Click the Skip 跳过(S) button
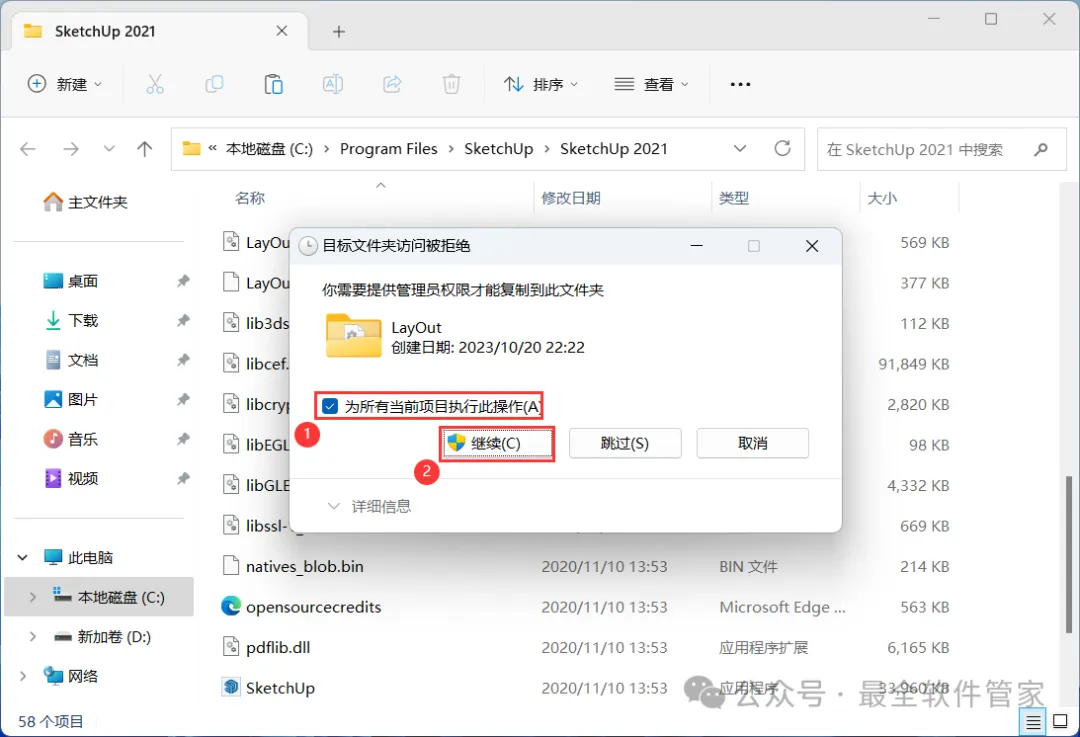1080x737 pixels. 625,443
